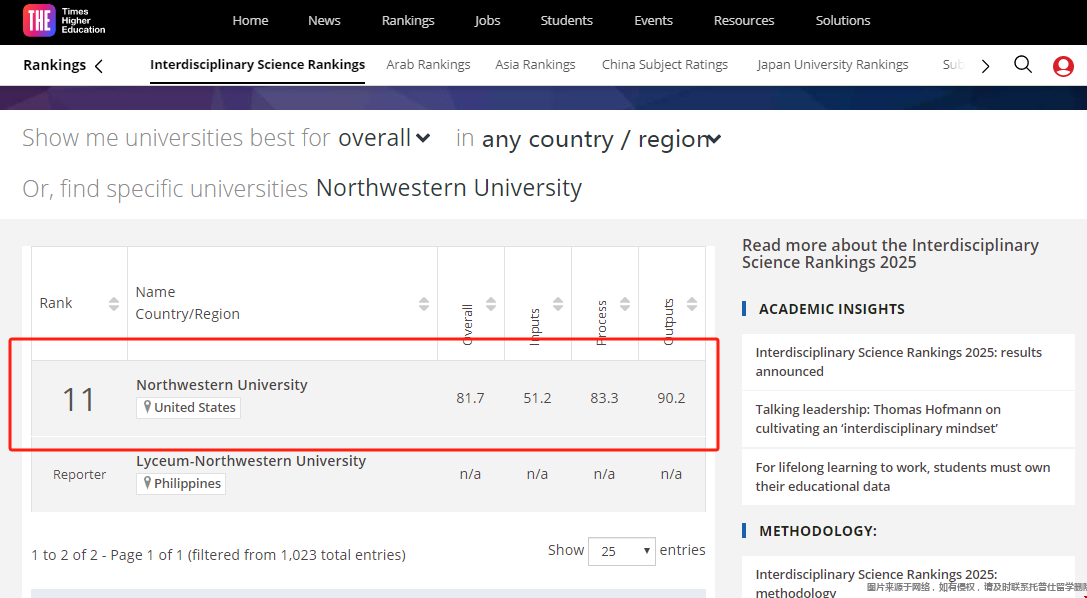Open the Northwestern University link
Screen dimensions: 1087x598
(222, 385)
